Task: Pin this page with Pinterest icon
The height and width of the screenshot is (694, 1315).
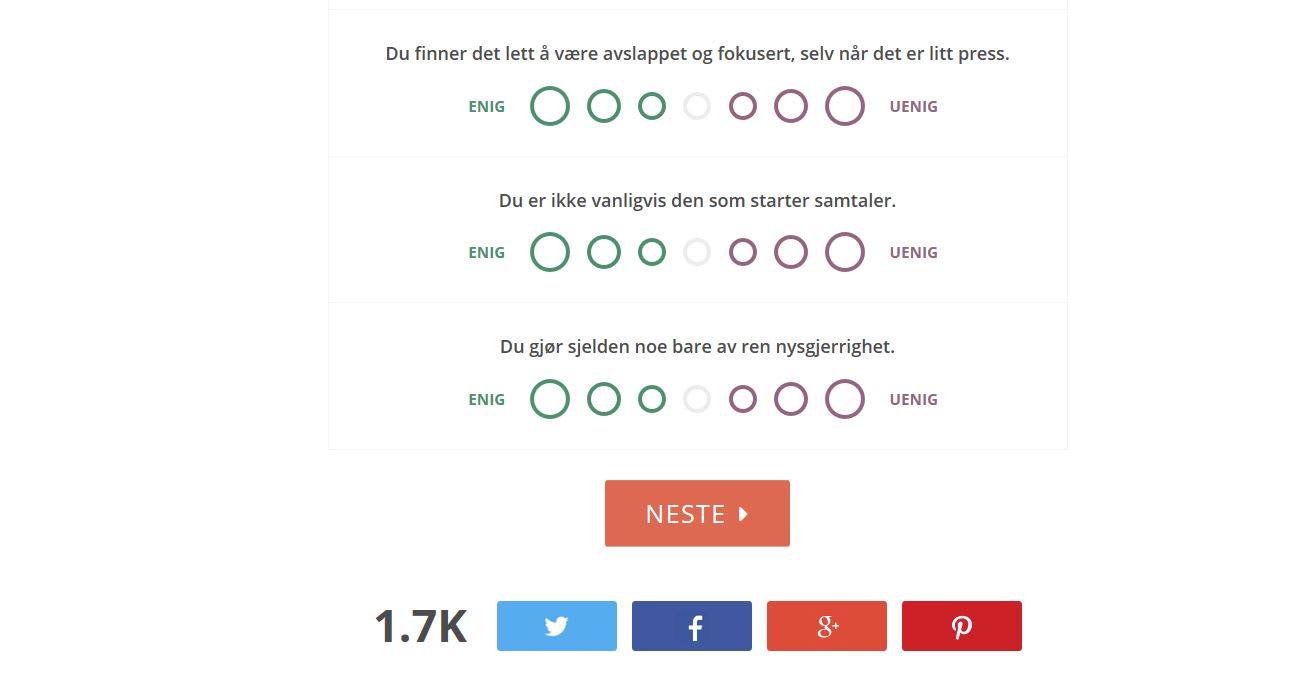Action: point(962,626)
